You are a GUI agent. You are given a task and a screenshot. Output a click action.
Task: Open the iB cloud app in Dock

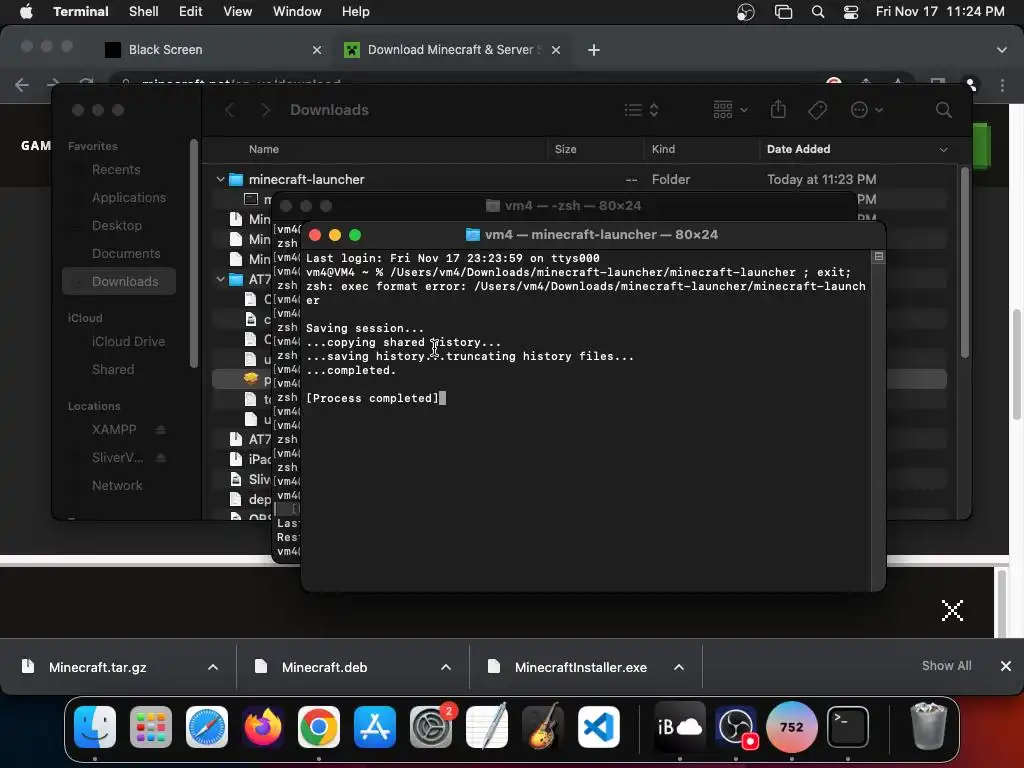point(680,727)
